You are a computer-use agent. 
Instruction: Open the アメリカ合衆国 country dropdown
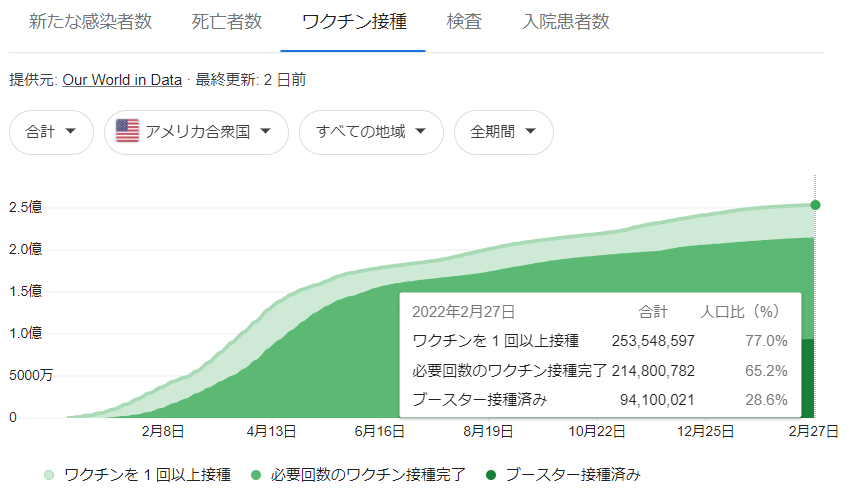point(196,132)
